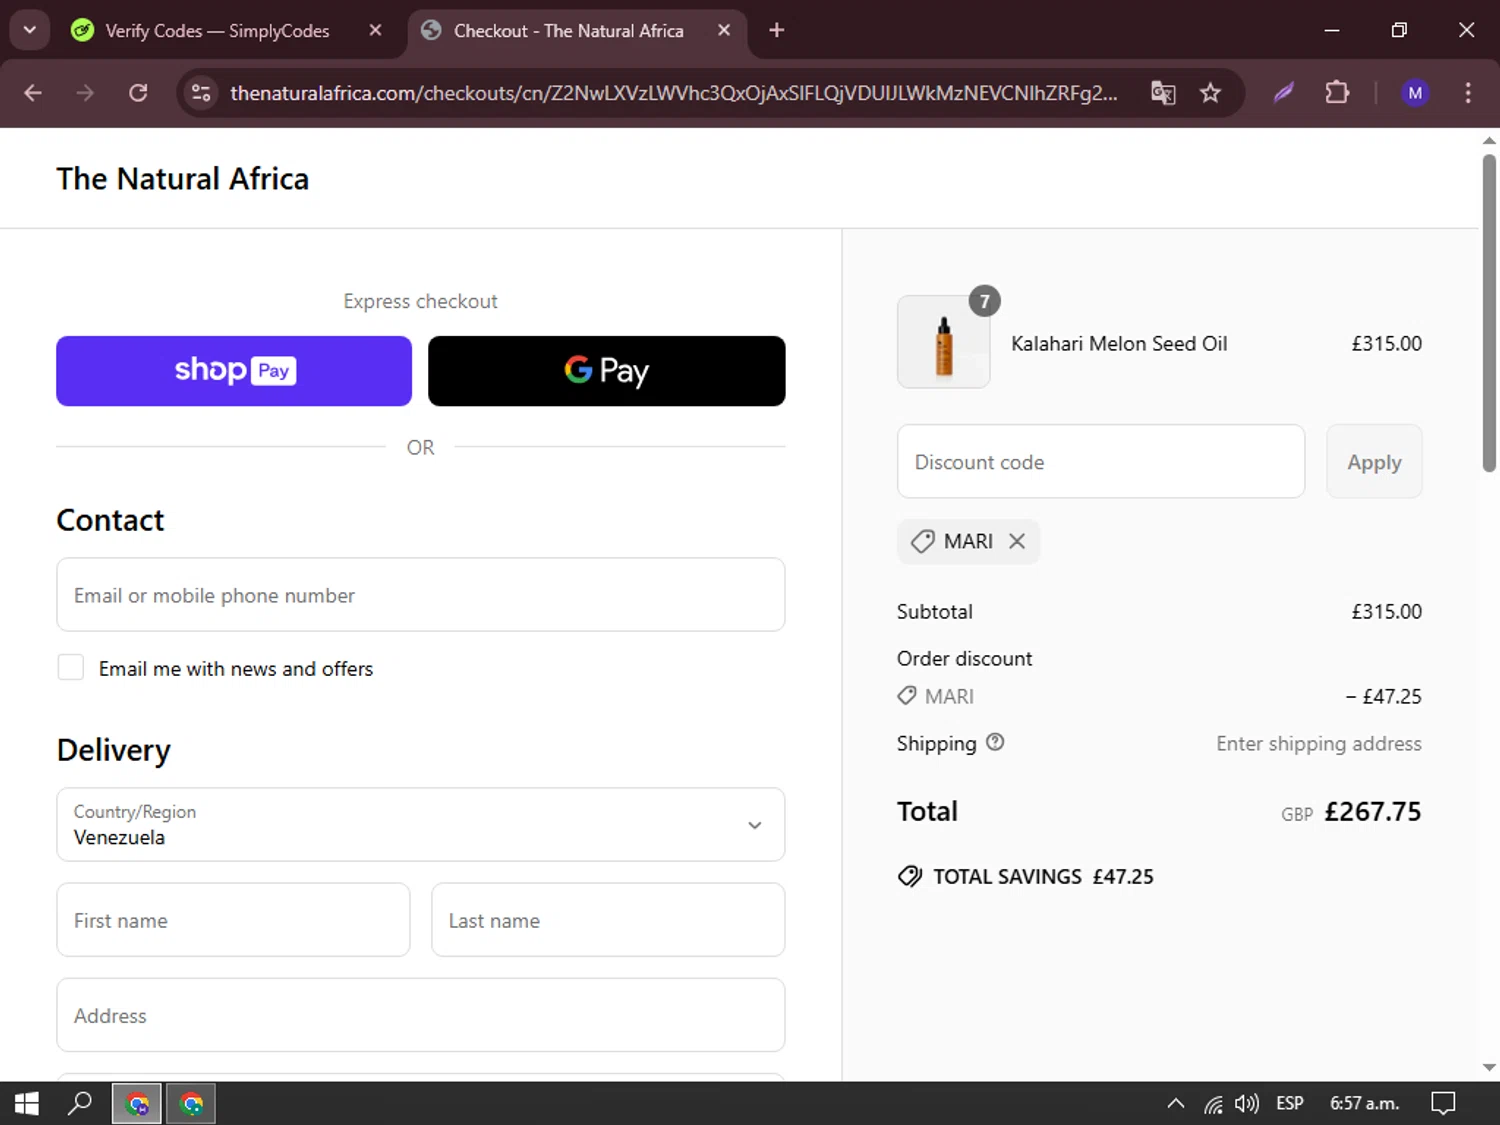Switch to the Verify Codes — SimplyCodes tab
The image size is (1500, 1125).
tap(216, 31)
